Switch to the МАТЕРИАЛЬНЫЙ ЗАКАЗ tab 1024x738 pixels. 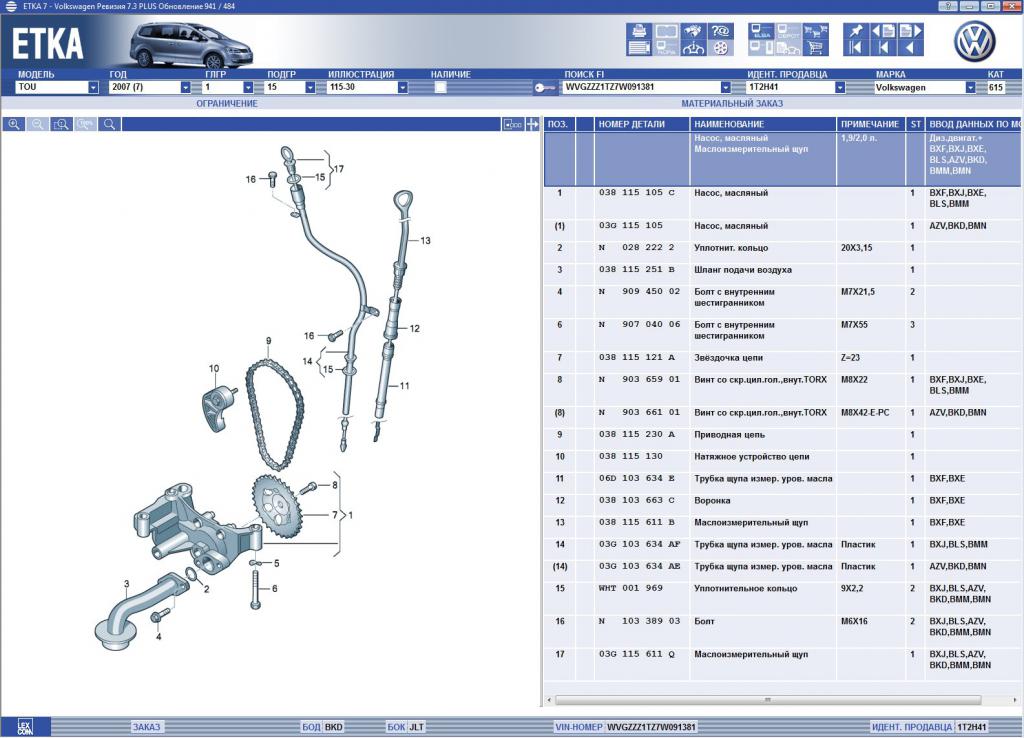(x=731, y=103)
